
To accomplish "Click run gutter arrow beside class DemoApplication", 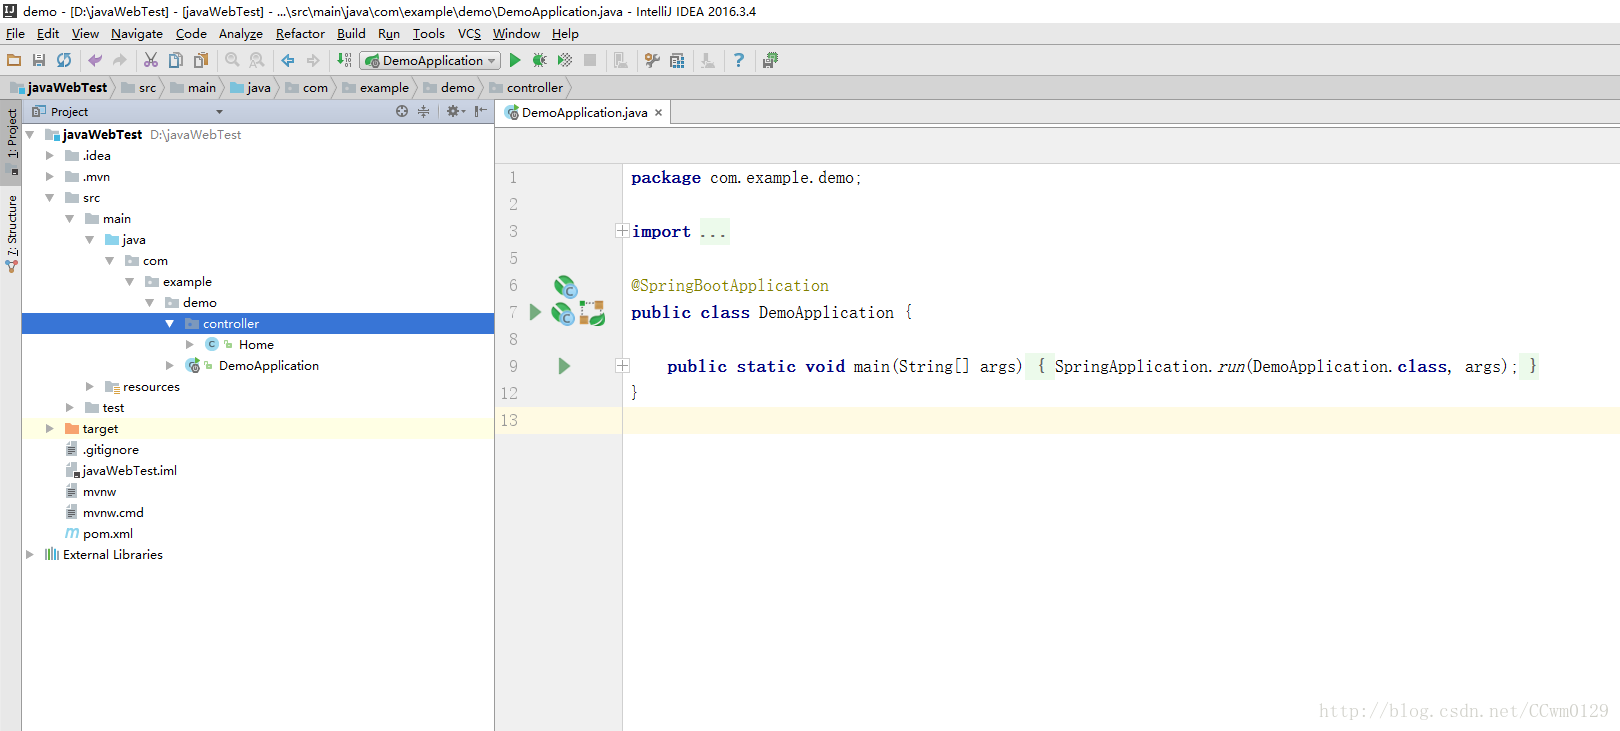I will (535, 312).
